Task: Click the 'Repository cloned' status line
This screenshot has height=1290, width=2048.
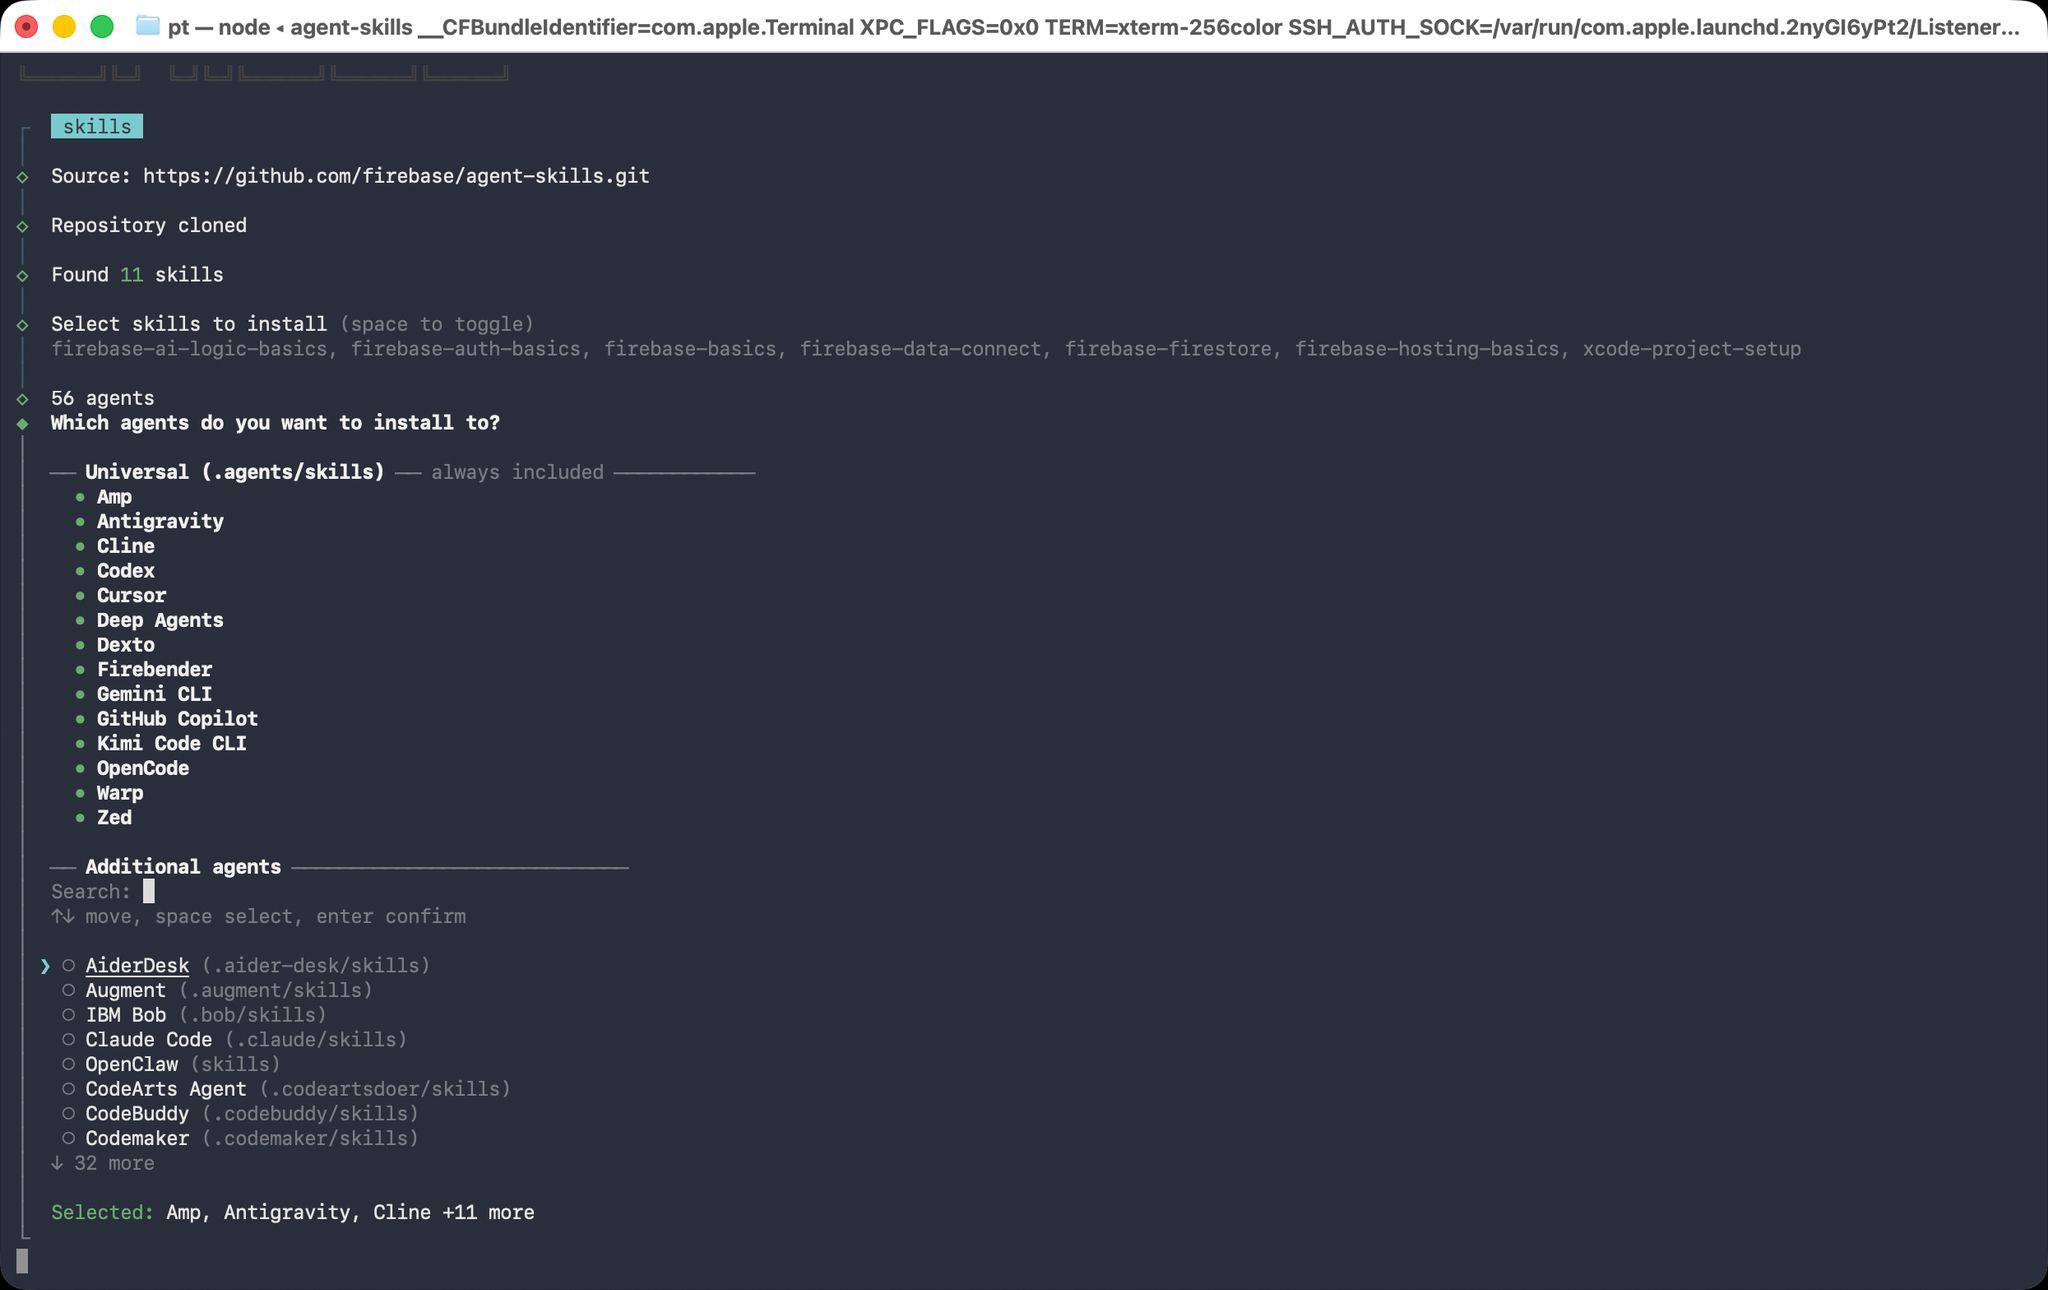Action: point(149,225)
